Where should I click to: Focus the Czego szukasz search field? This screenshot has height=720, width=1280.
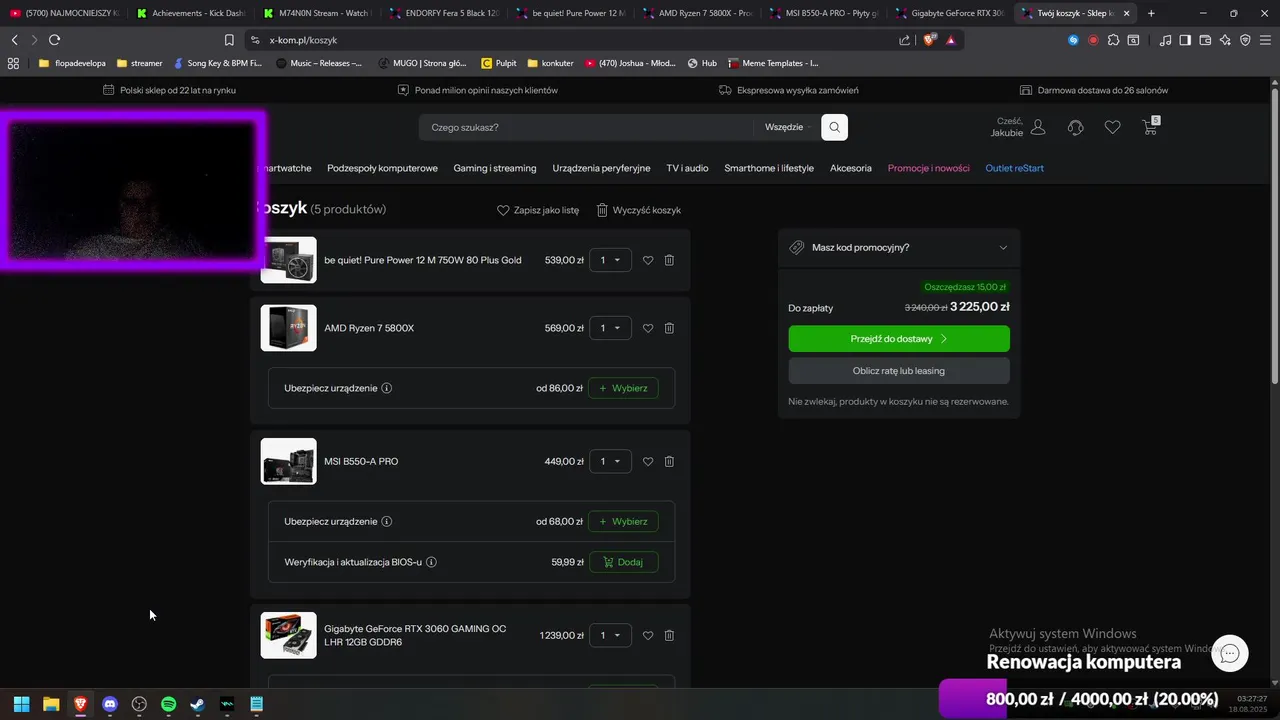tap(586, 127)
